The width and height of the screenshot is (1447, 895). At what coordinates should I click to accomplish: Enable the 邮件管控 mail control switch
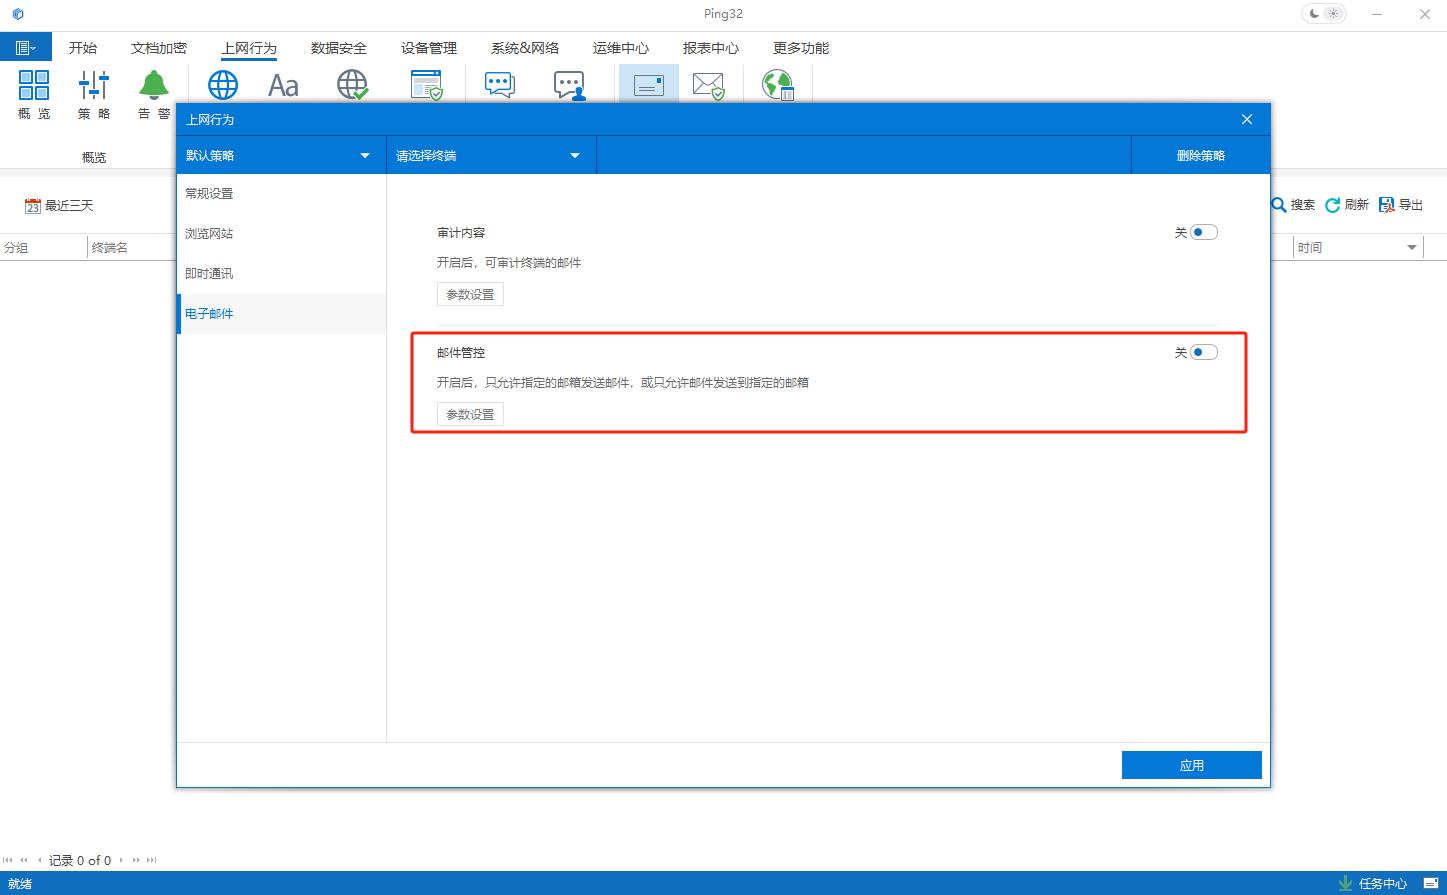pos(1203,352)
